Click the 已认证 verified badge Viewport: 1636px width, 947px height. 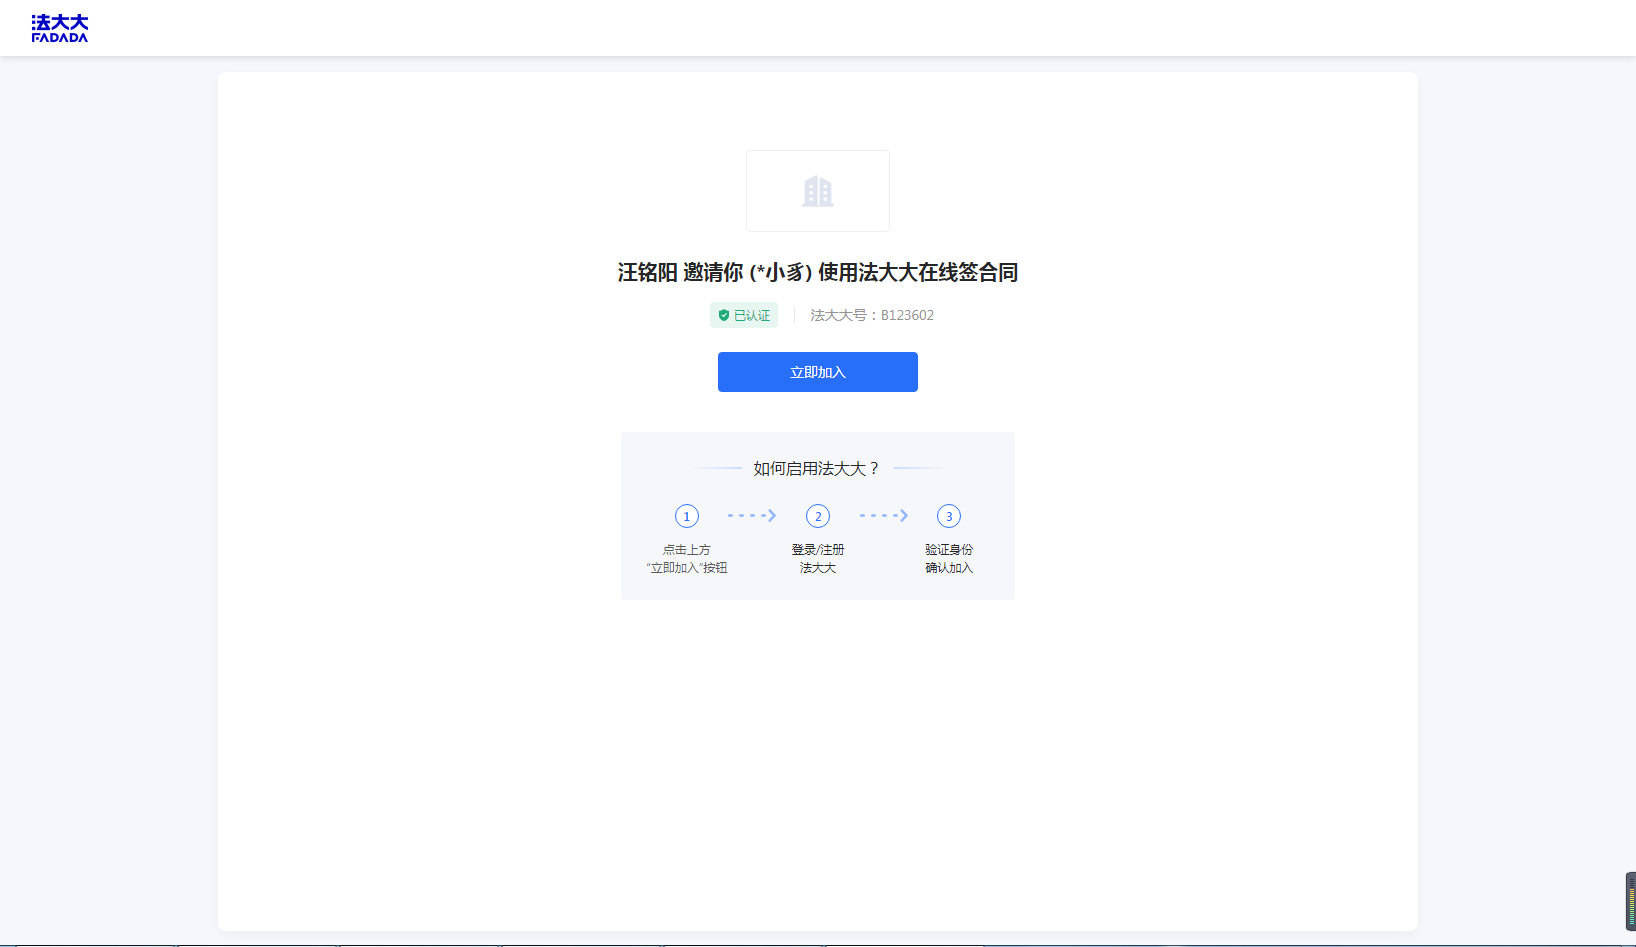click(x=744, y=315)
